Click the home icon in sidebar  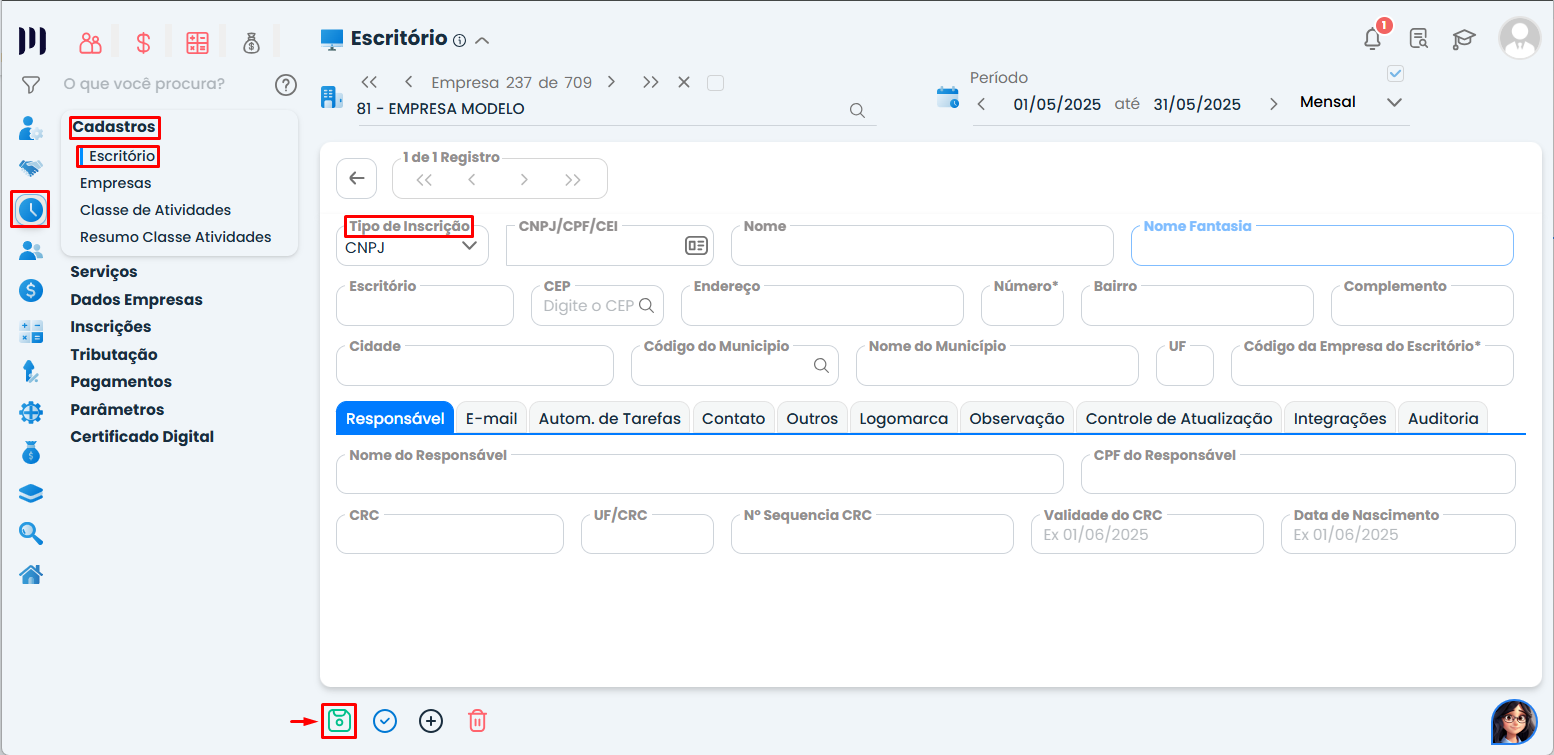click(x=31, y=575)
